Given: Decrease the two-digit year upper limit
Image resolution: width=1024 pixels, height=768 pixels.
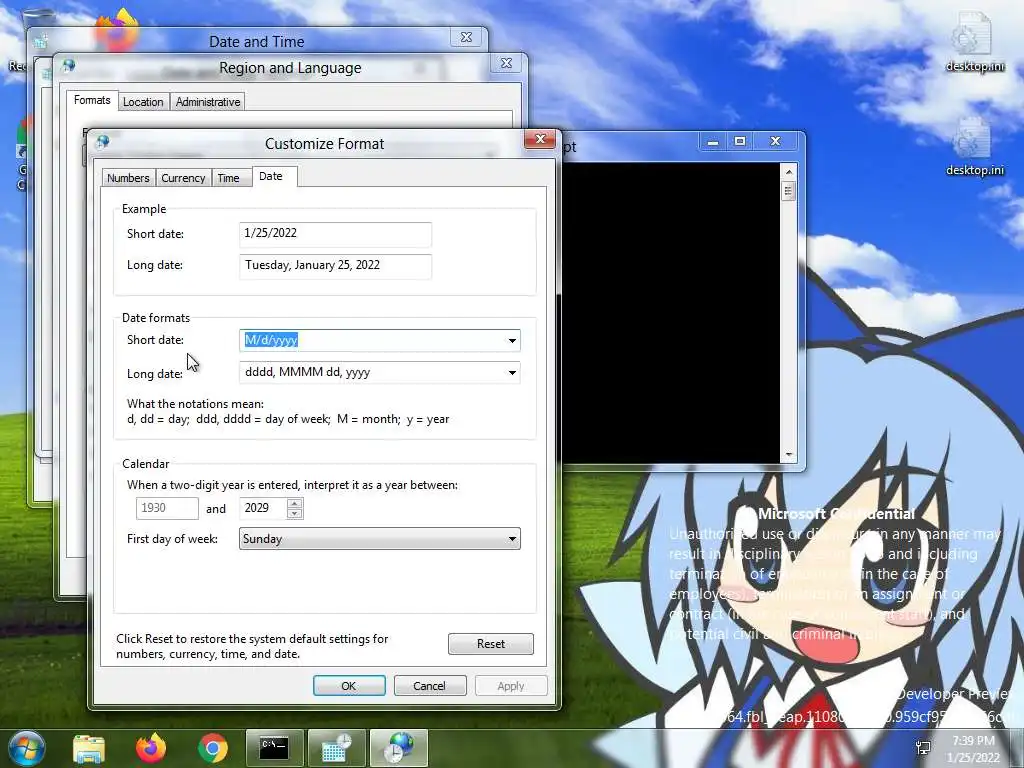Looking at the screenshot, I should (x=295, y=514).
